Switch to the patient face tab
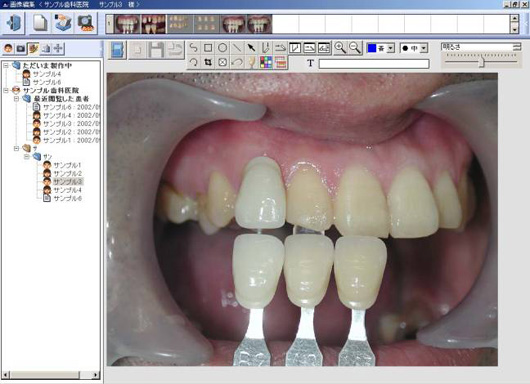The image size is (530, 384). (x=8, y=49)
